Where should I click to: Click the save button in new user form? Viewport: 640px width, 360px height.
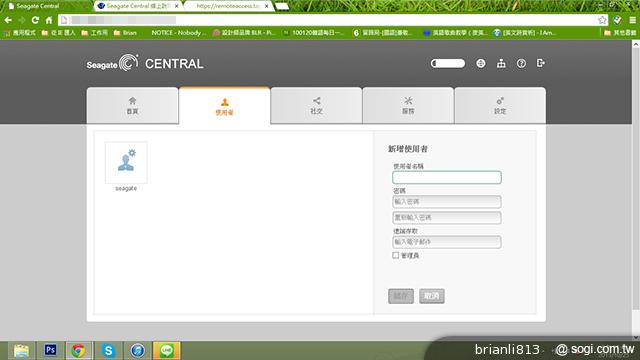[x=401, y=296]
